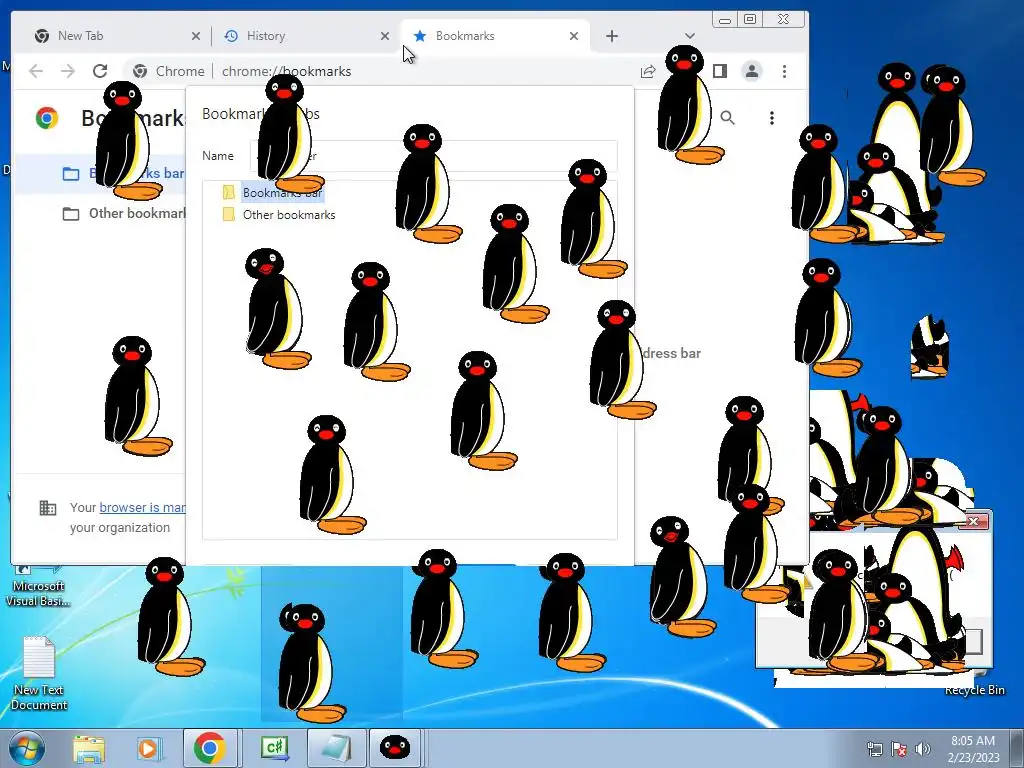Click the penguin app taskbar icon
This screenshot has width=1024, height=768.
click(395, 748)
